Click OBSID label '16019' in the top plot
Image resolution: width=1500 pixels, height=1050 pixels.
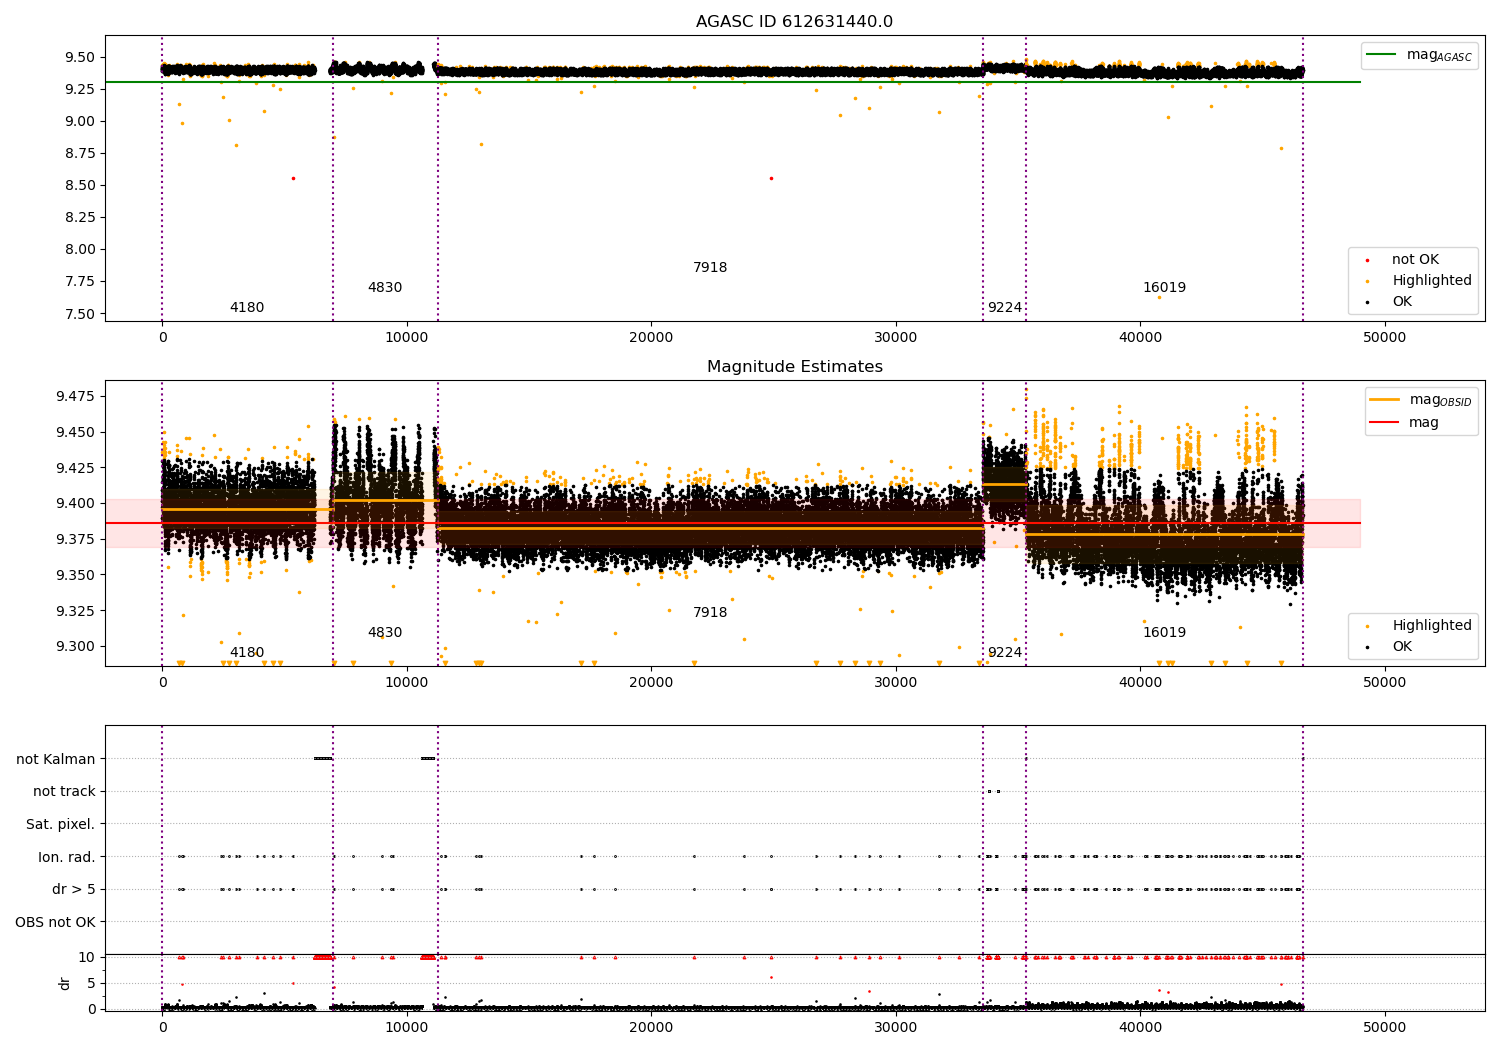click(1165, 288)
